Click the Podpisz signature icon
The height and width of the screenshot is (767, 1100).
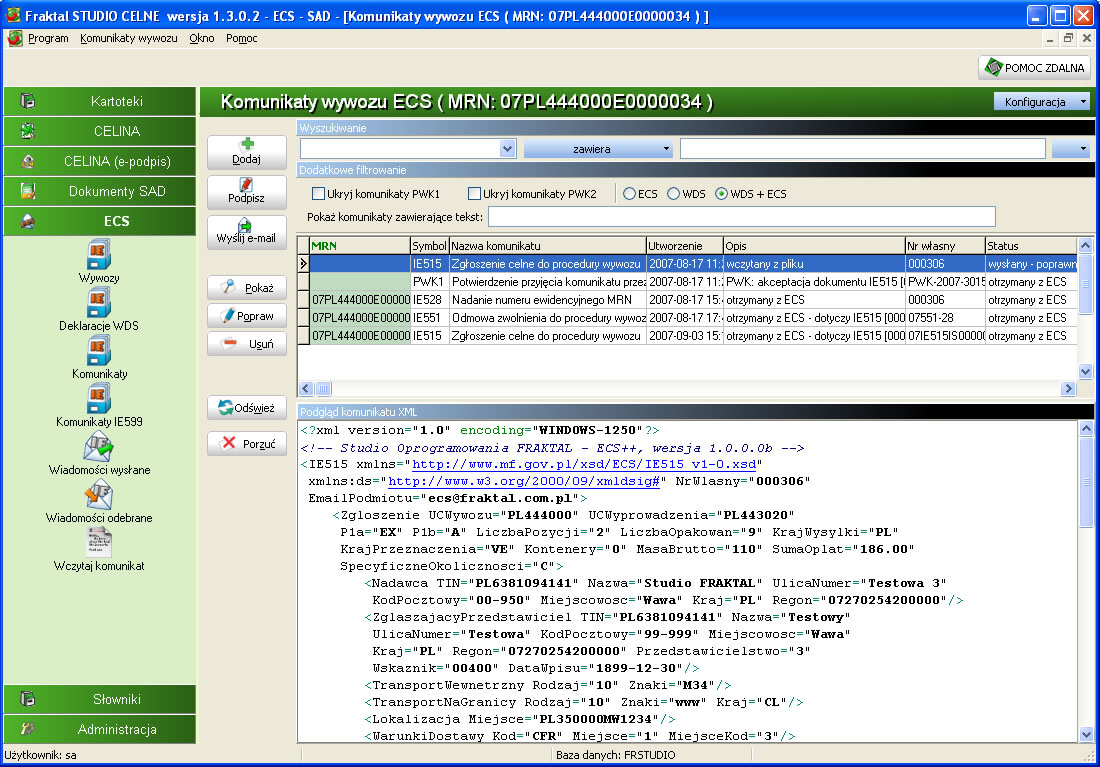[246, 184]
